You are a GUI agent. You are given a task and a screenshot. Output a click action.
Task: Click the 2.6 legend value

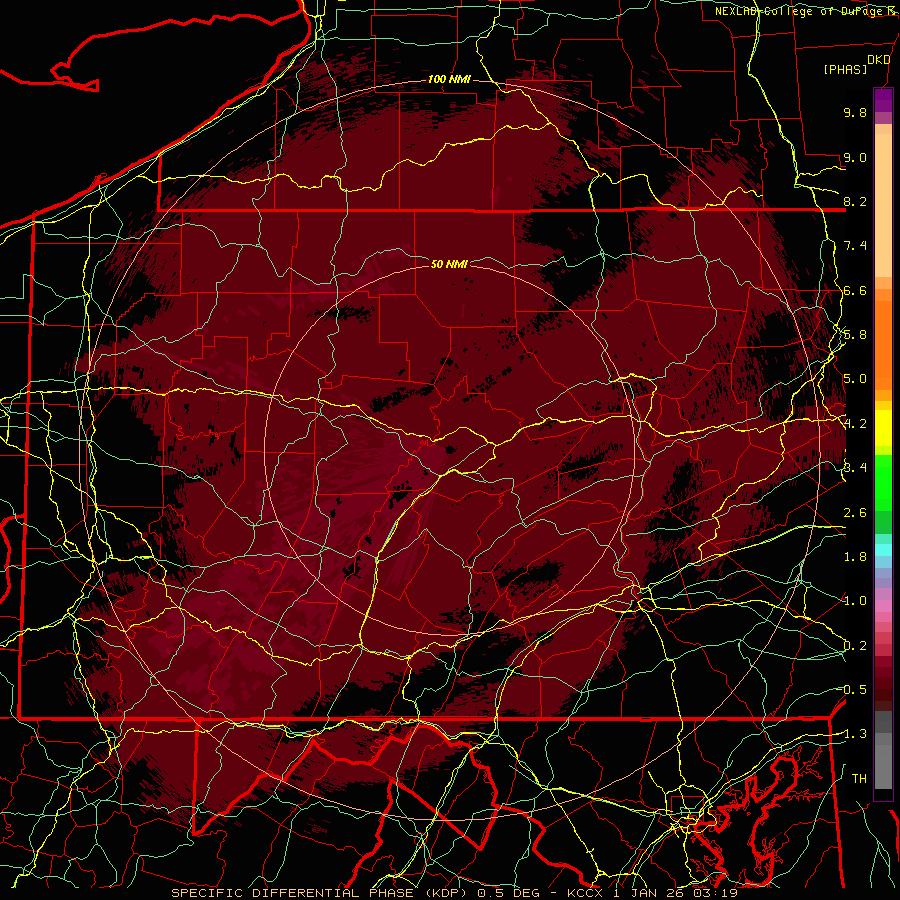tap(855, 513)
